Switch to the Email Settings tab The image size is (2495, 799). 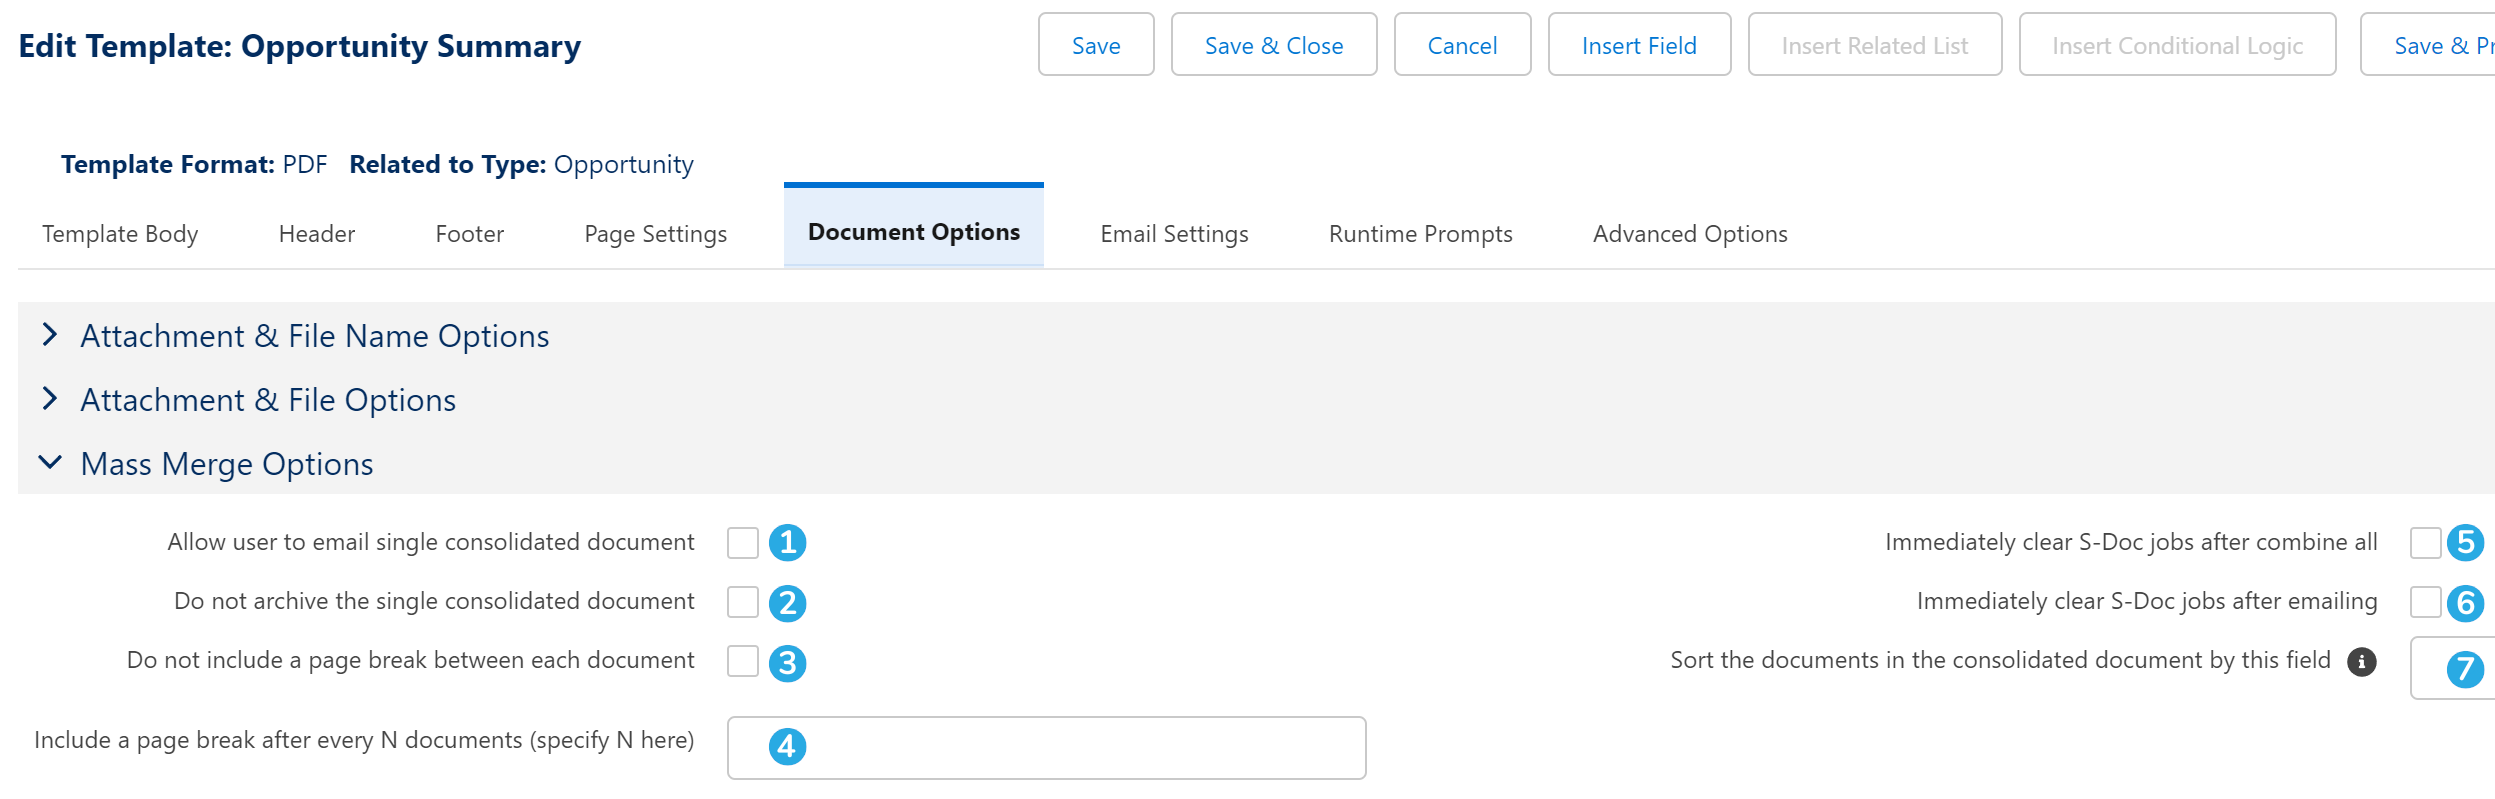tap(1174, 234)
